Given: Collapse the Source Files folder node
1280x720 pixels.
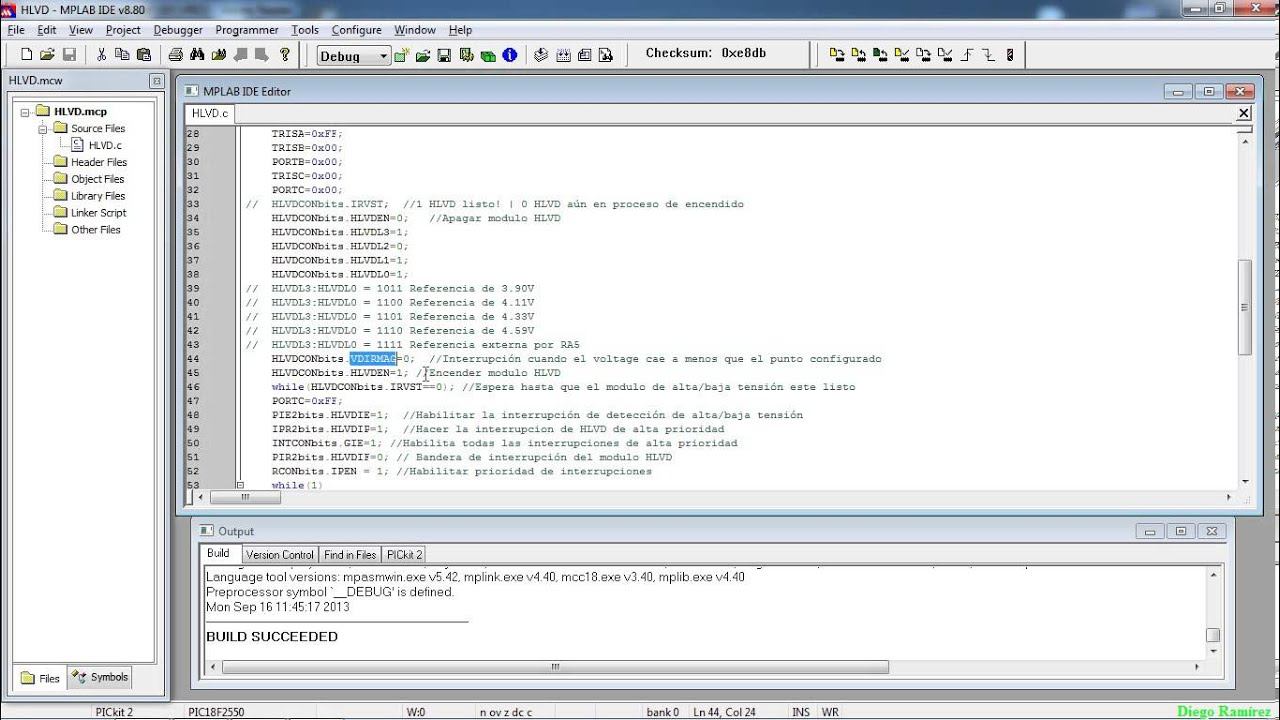Looking at the screenshot, I should [x=43, y=129].
